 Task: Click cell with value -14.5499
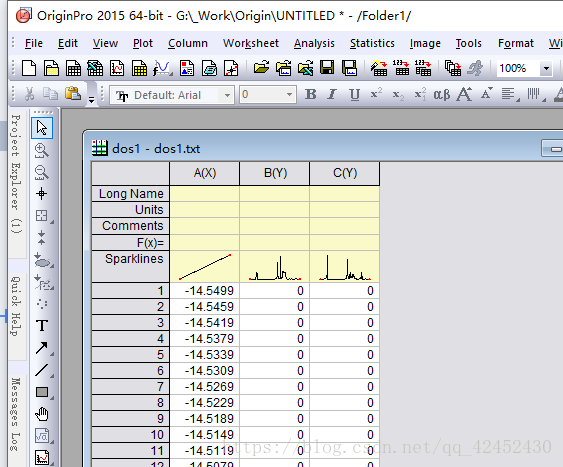pos(205,291)
